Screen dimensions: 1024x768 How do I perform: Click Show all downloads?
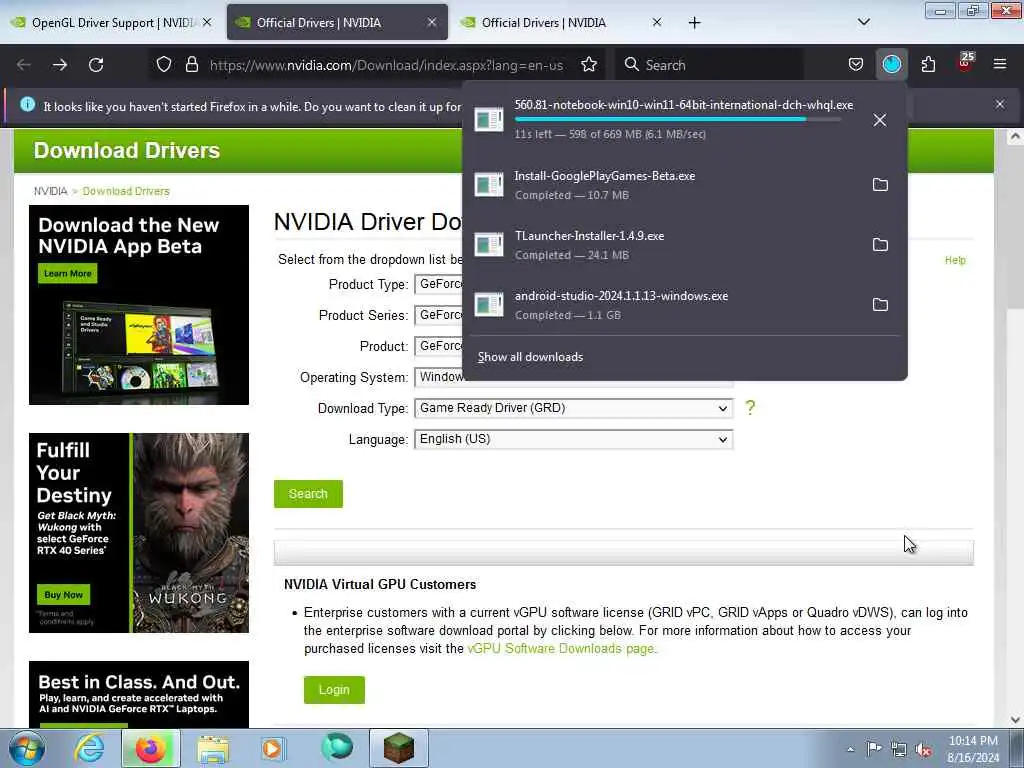click(x=530, y=357)
